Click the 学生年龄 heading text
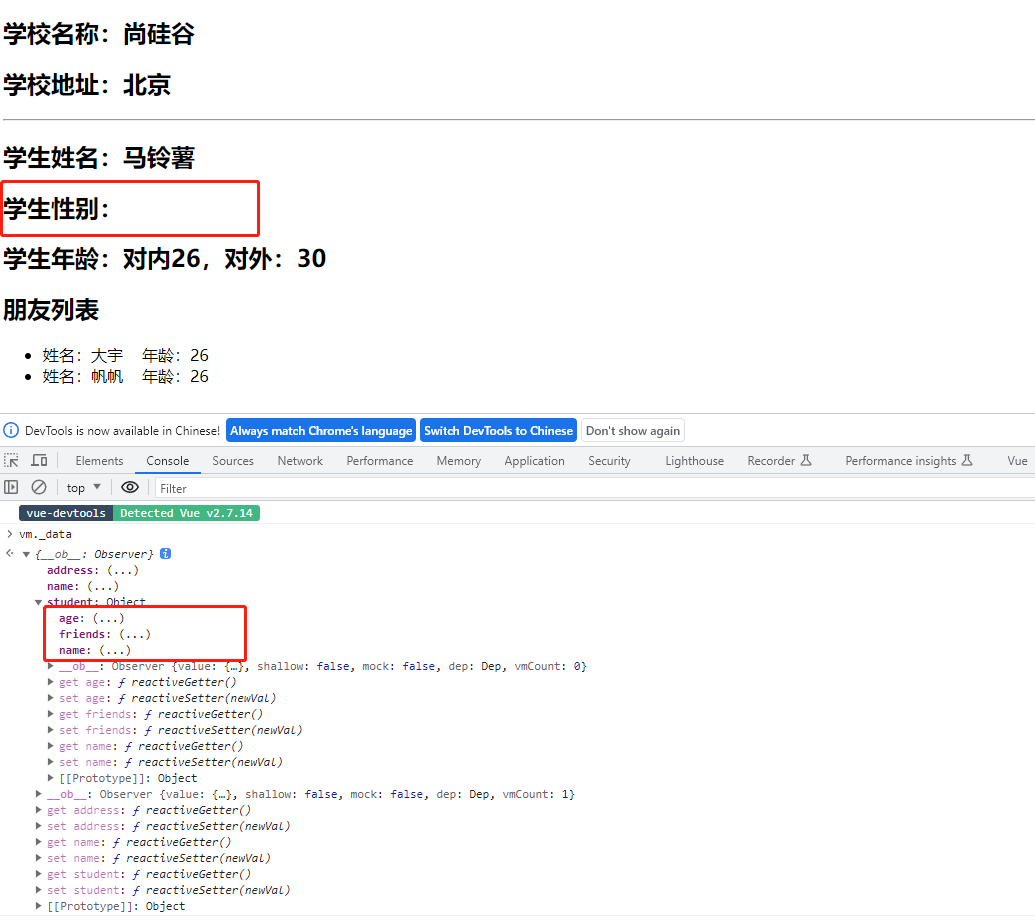The height and width of the screenshot is (920, 1035). click(x=164, y=258)
